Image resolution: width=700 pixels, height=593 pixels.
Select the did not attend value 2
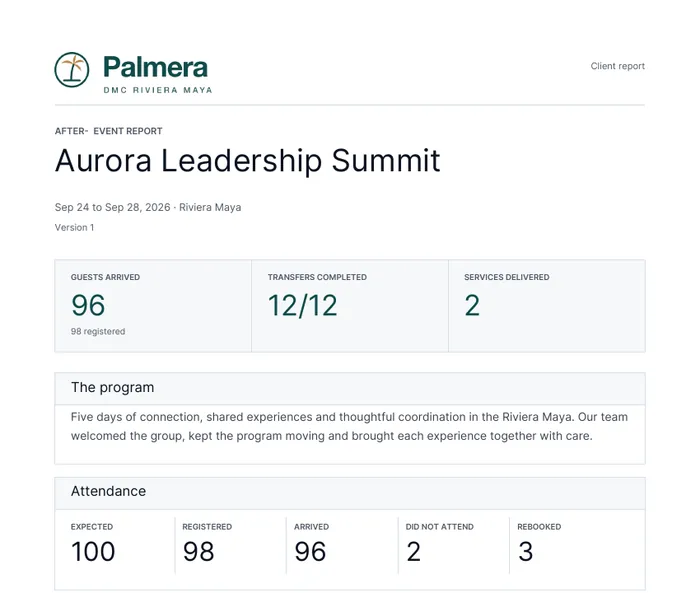(413, 551)
